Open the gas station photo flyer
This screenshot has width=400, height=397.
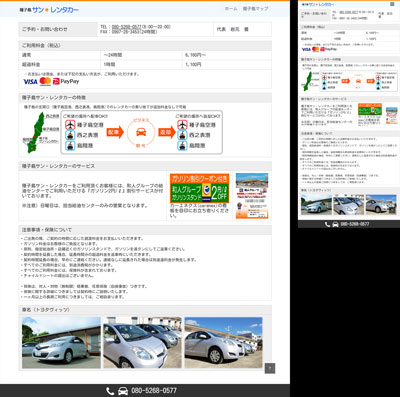(252, 196)
